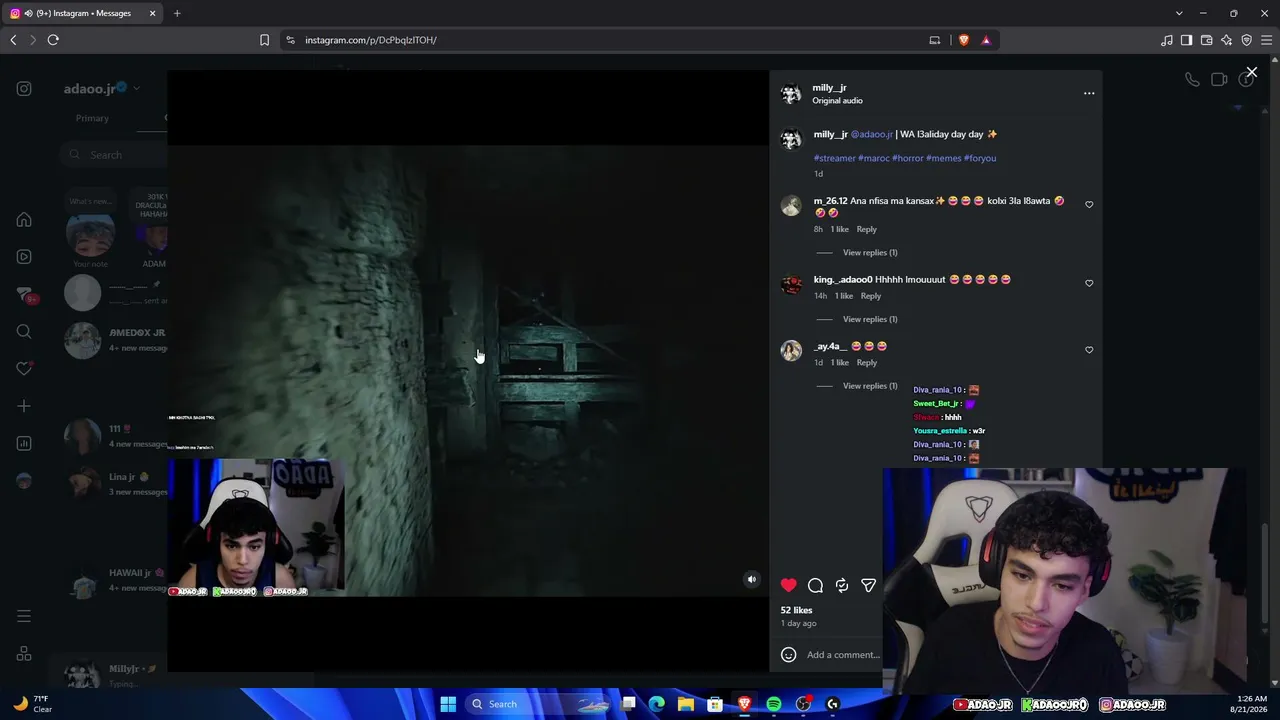Expand replies under king._adaoo0's comment
Viewport: 1280px width, 720px height.
[870, 319]
